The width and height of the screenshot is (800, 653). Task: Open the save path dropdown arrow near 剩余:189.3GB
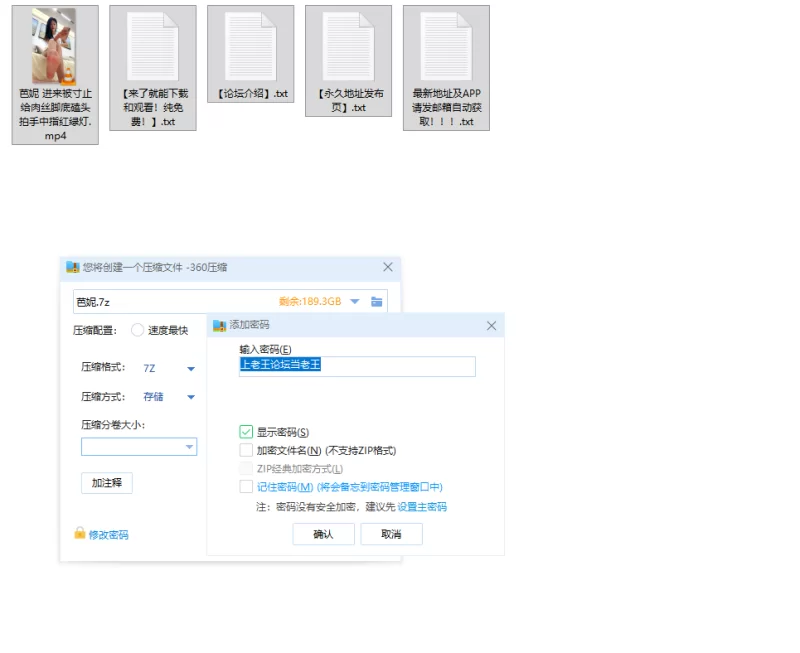pos(355,302)
